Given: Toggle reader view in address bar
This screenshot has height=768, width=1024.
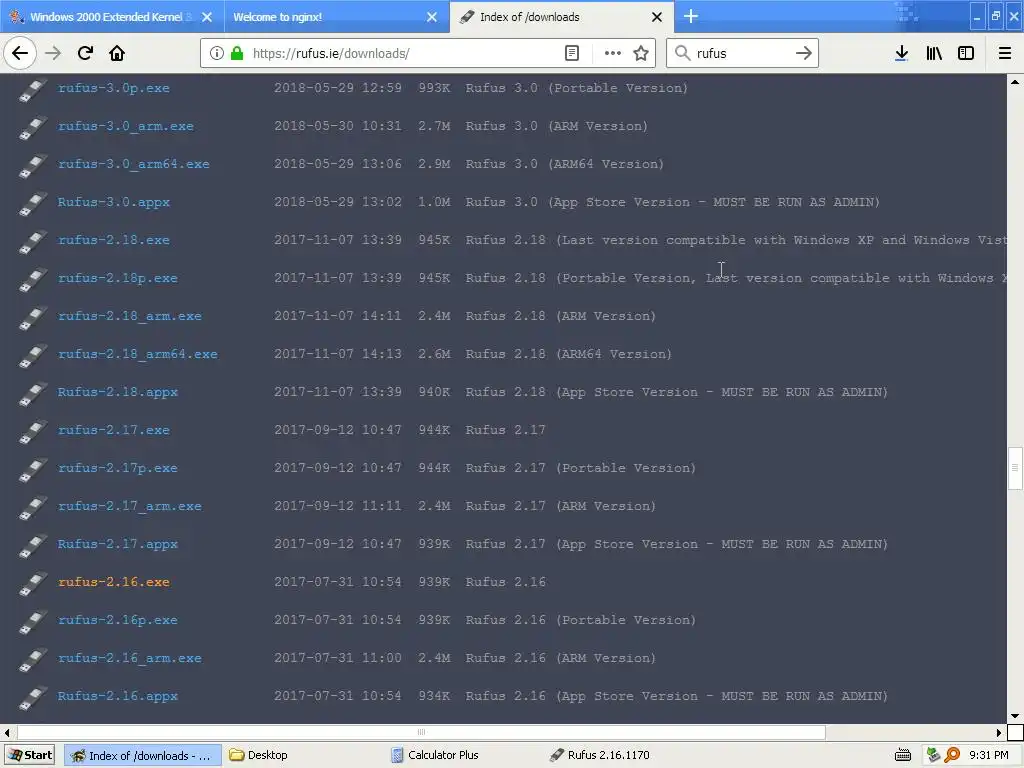Looking at the screenshot, I should click(571, 53).
